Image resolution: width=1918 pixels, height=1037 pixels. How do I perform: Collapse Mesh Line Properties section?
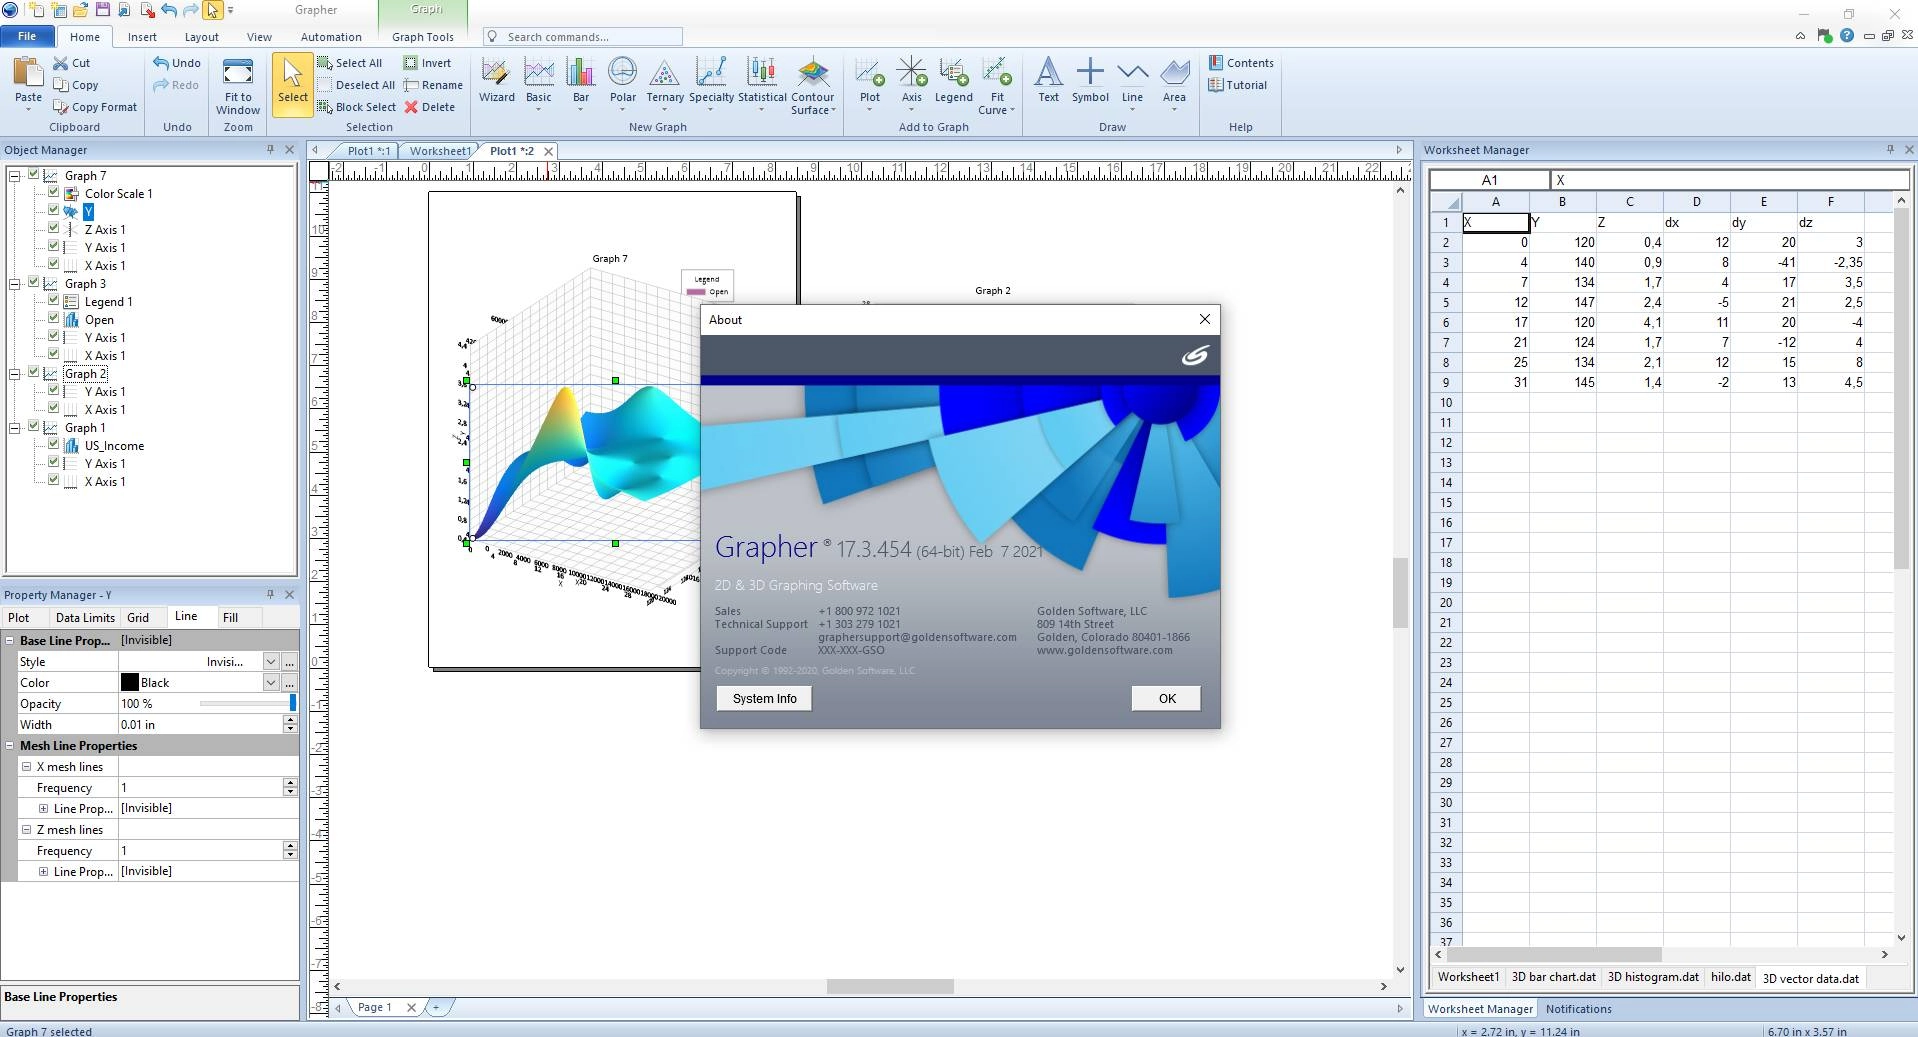(10, 745)
